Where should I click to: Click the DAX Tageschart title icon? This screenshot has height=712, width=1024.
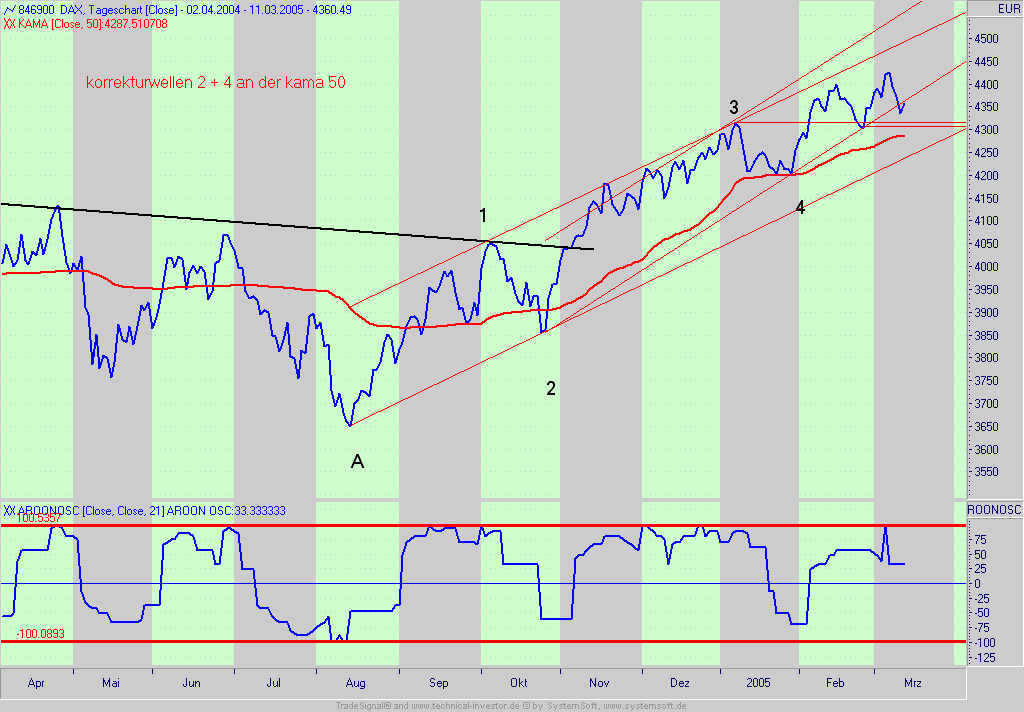pyautogui.click(x=9, y=10)
